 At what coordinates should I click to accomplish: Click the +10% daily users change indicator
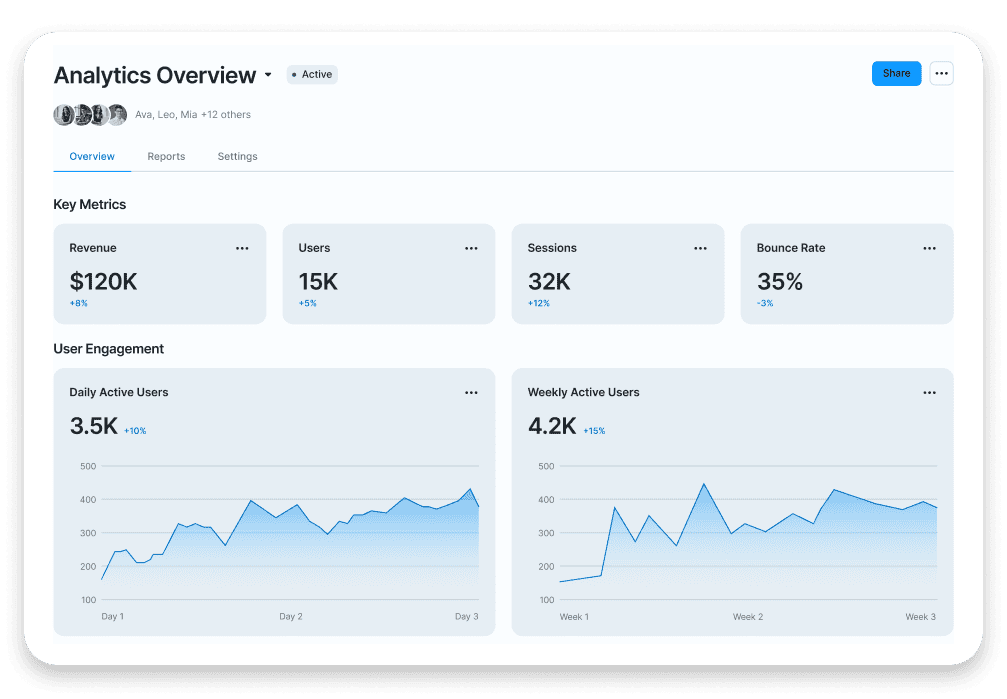coord(135,431)
